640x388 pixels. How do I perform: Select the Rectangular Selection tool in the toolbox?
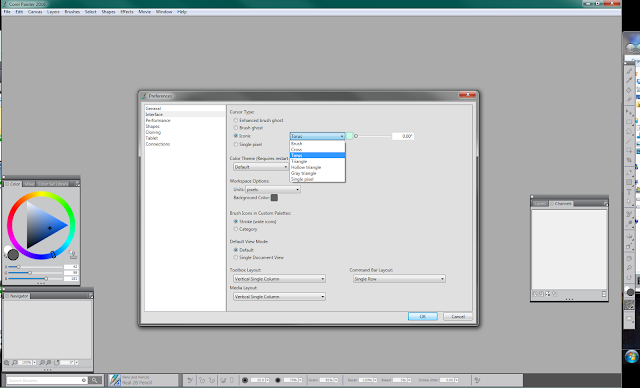pos(629,122)
